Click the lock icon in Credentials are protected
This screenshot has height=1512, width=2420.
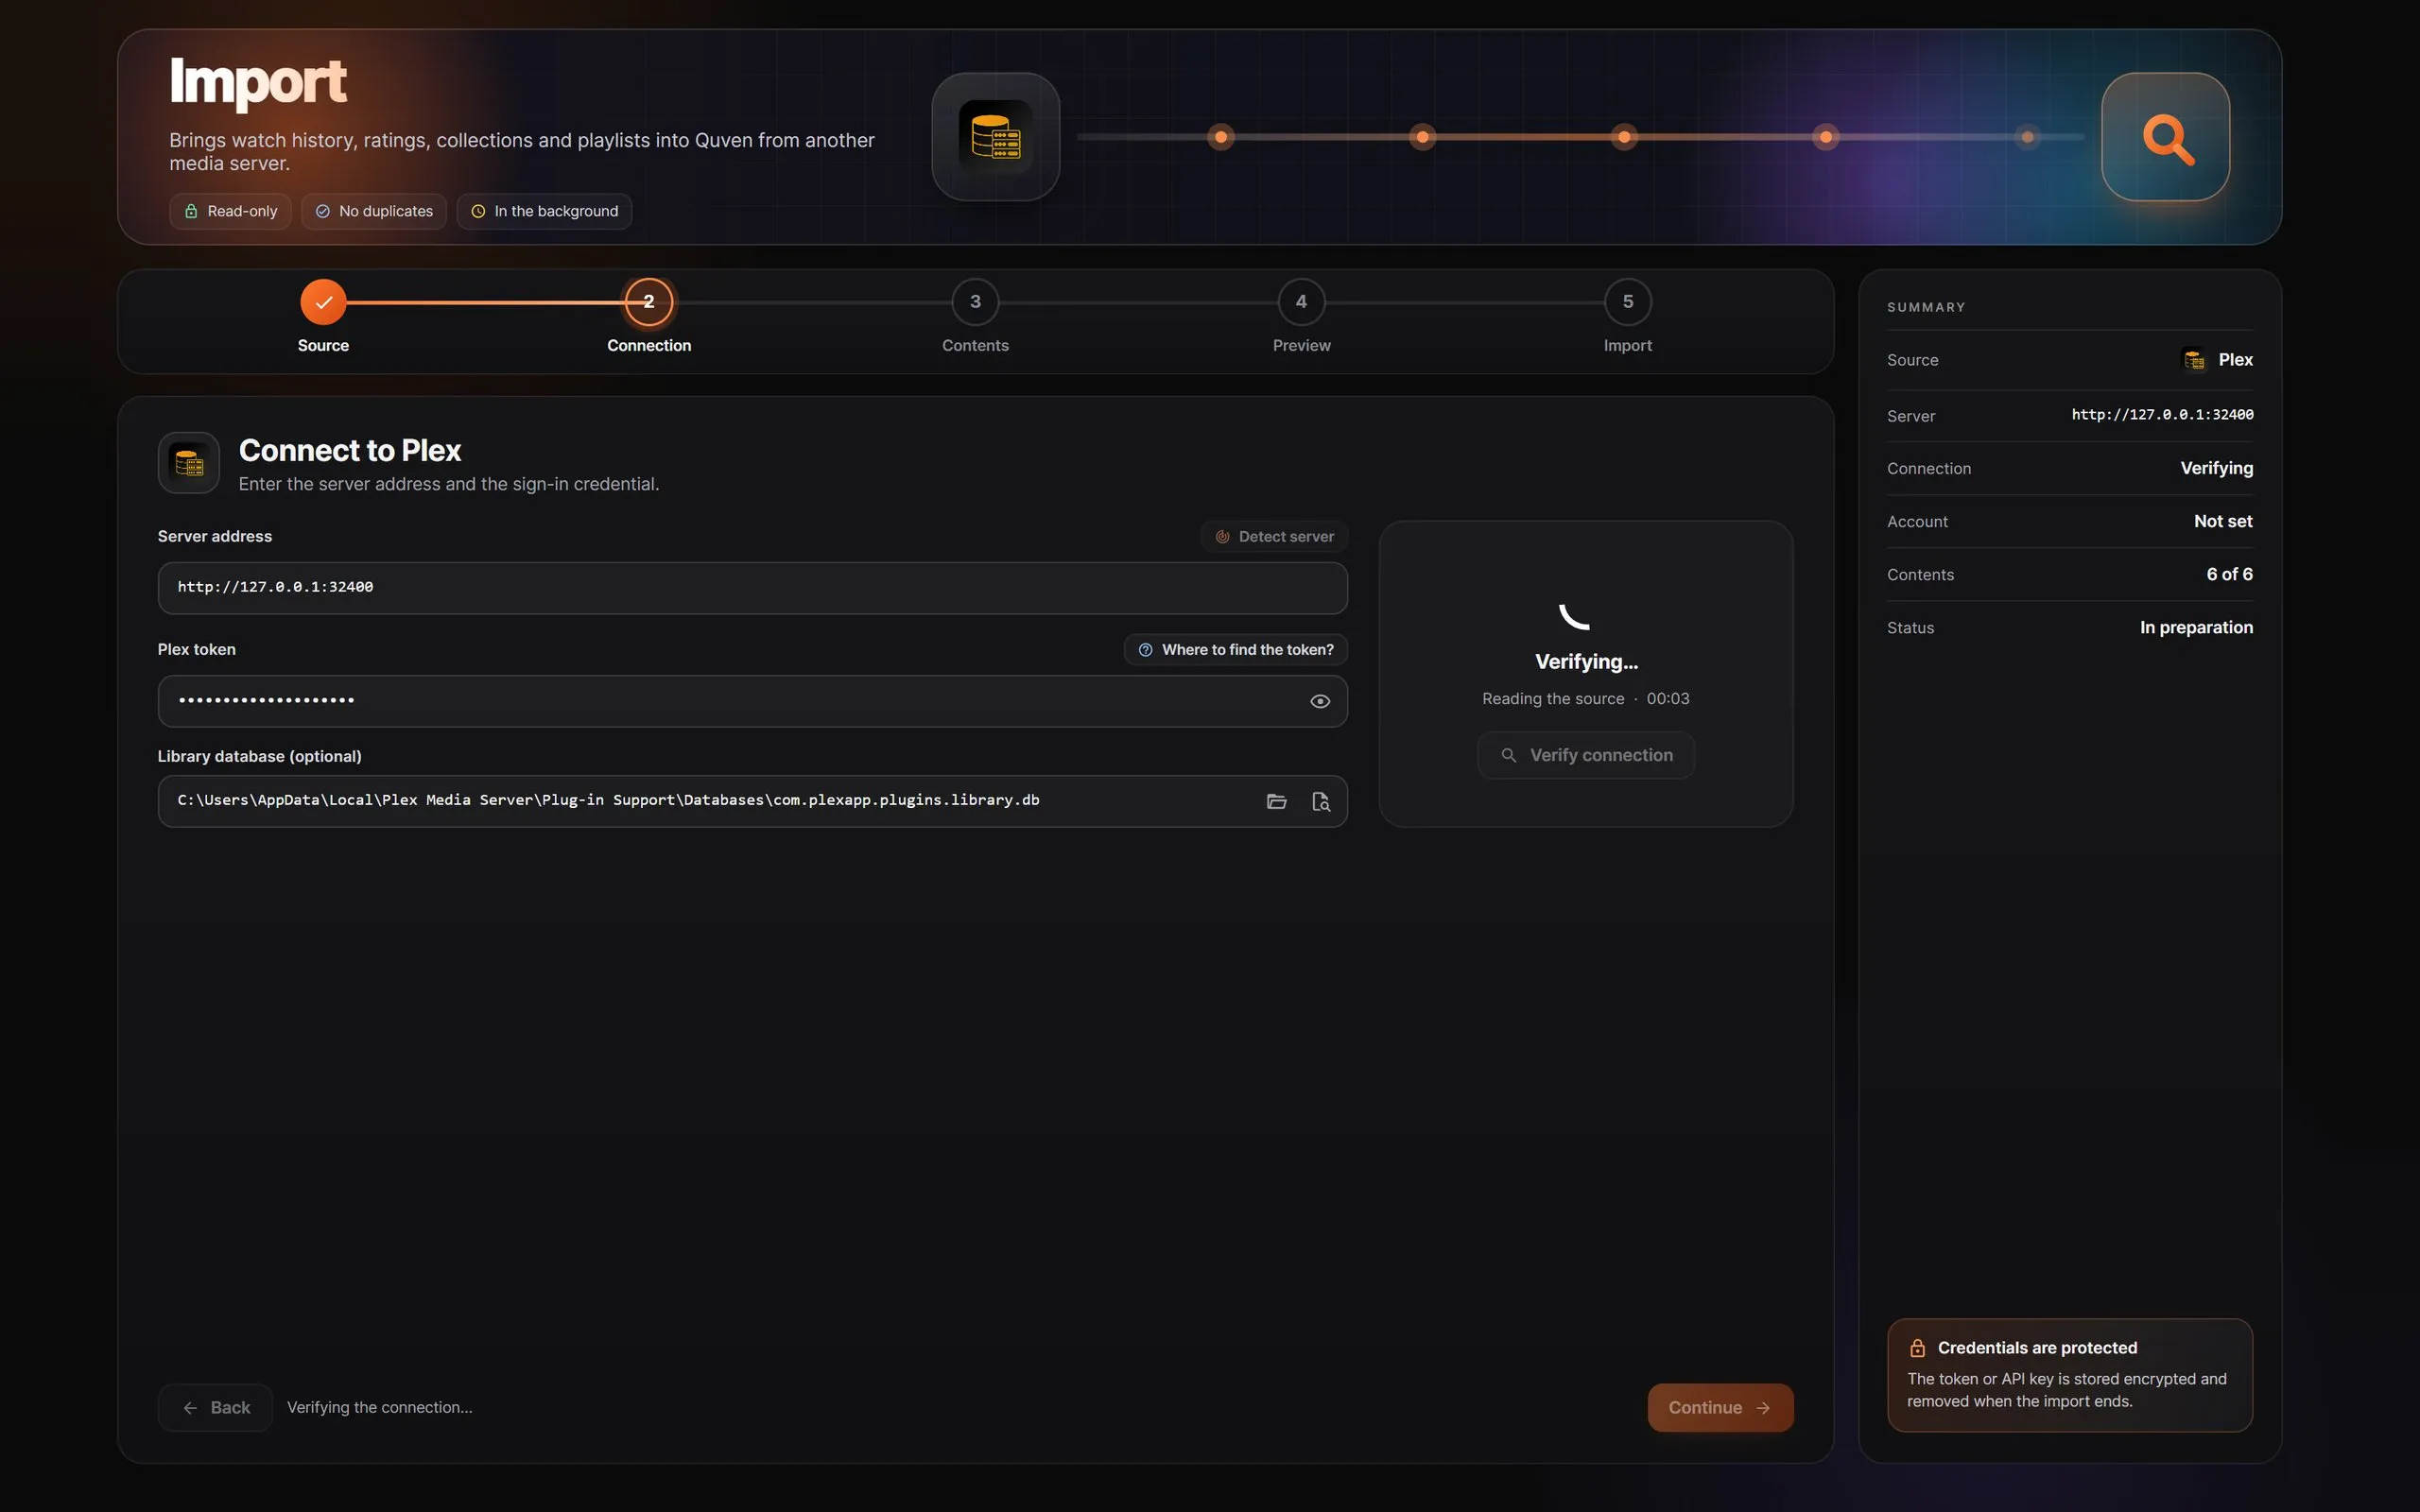click(1917, 1348)
